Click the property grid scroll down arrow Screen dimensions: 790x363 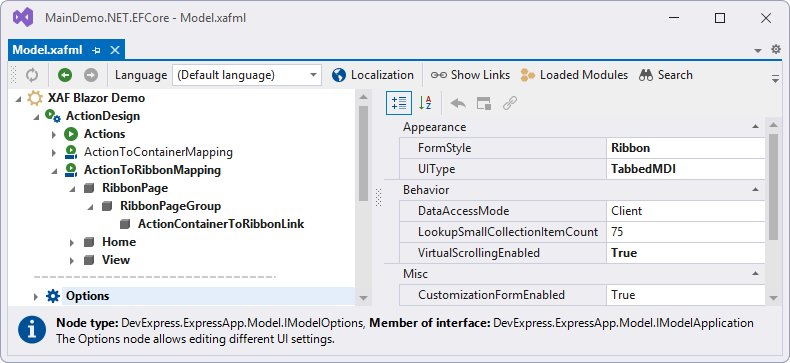[x=774, y=298]
